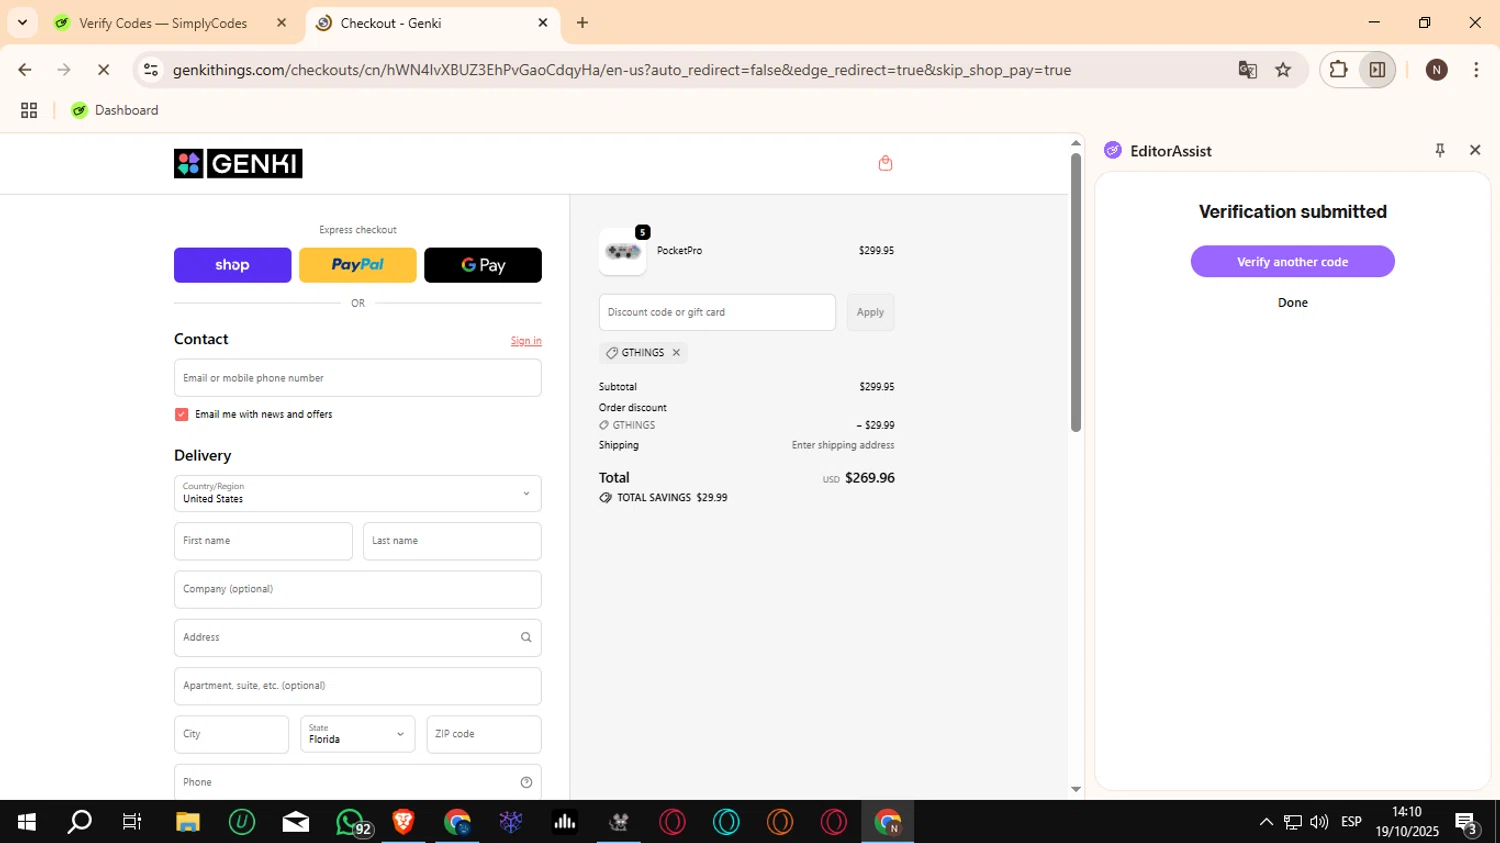This screenshot has height=843, width=1500.
Task: Open the Dashboard bookmark
Action: [115, 110]
